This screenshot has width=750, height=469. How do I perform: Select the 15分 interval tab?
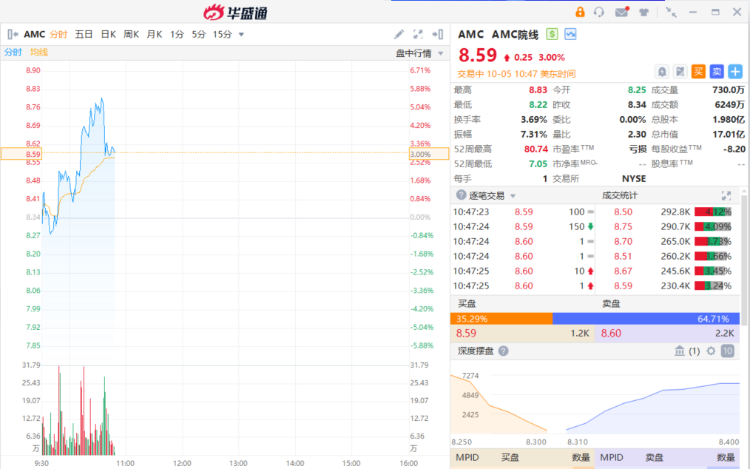(222, 34)
